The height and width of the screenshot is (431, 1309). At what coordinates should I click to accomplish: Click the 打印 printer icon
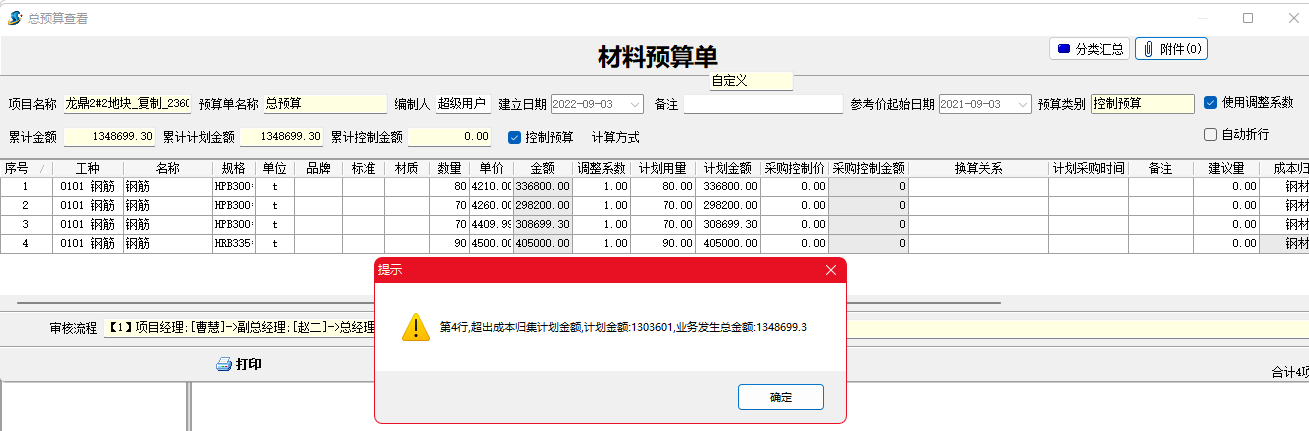click(x=224, y=365)
